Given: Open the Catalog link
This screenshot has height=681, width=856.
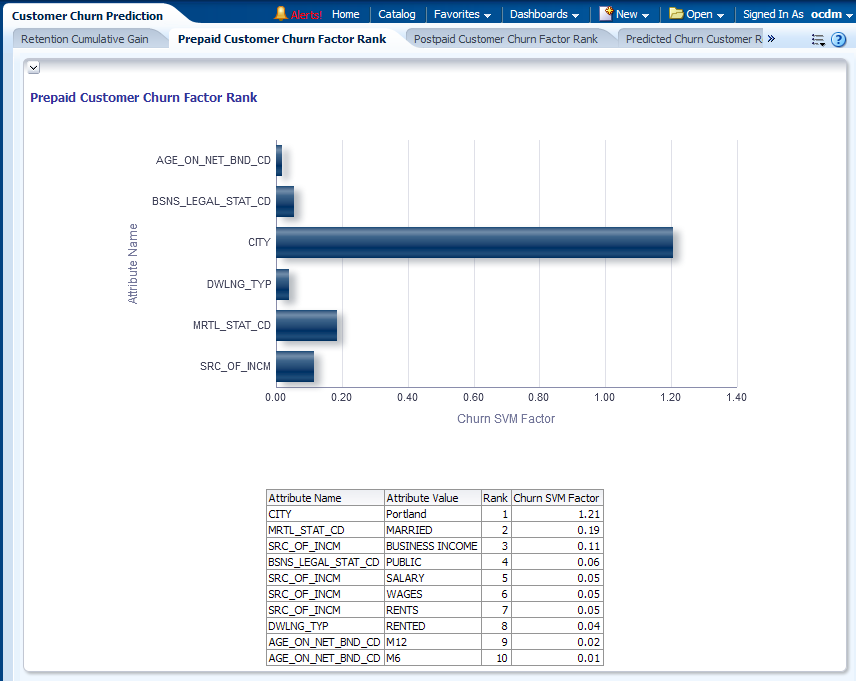Looking at the screenshot, I should coord(397,14).
